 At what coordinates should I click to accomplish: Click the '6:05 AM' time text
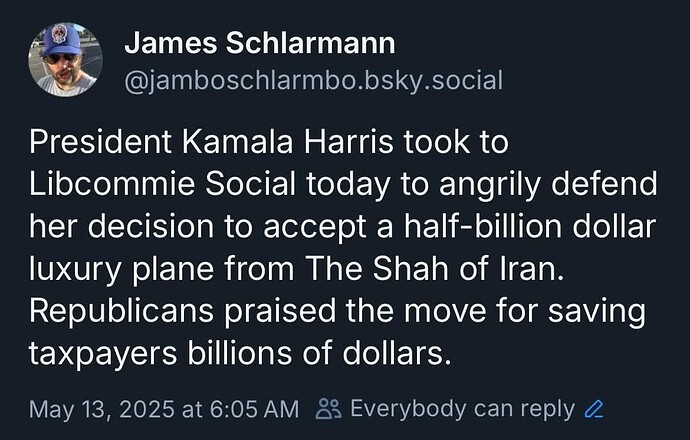[x=254, y=409]
